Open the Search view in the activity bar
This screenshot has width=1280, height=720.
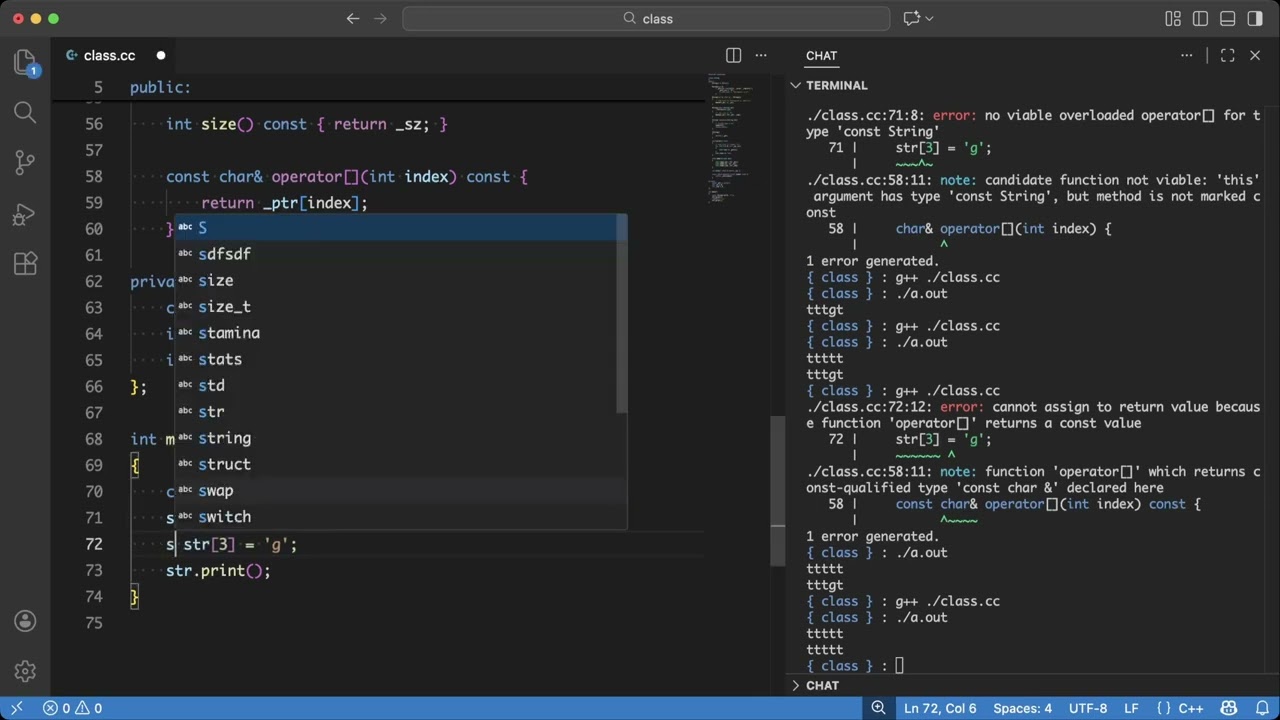(25, 112)
